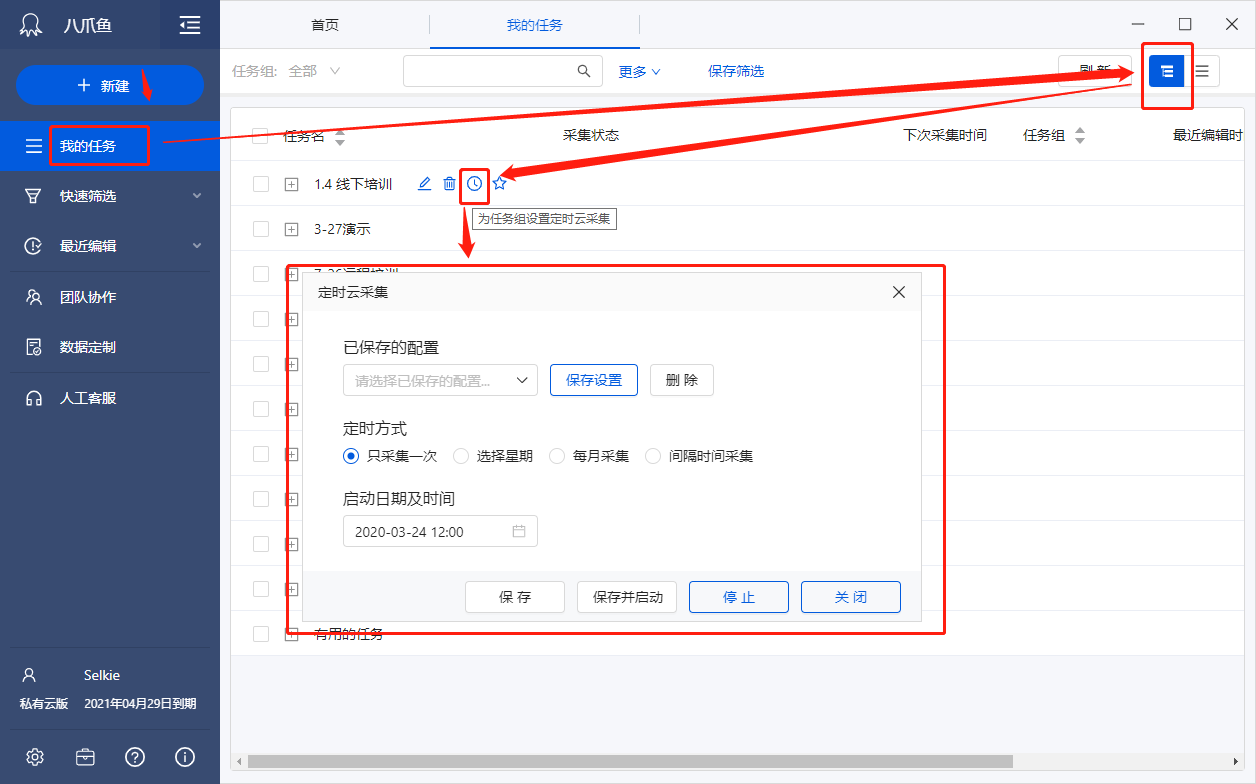Open 团队协作 in the sidebar
Image resolution: width=1256 pixels, height=784 pixels.
[x=88, y=297]
